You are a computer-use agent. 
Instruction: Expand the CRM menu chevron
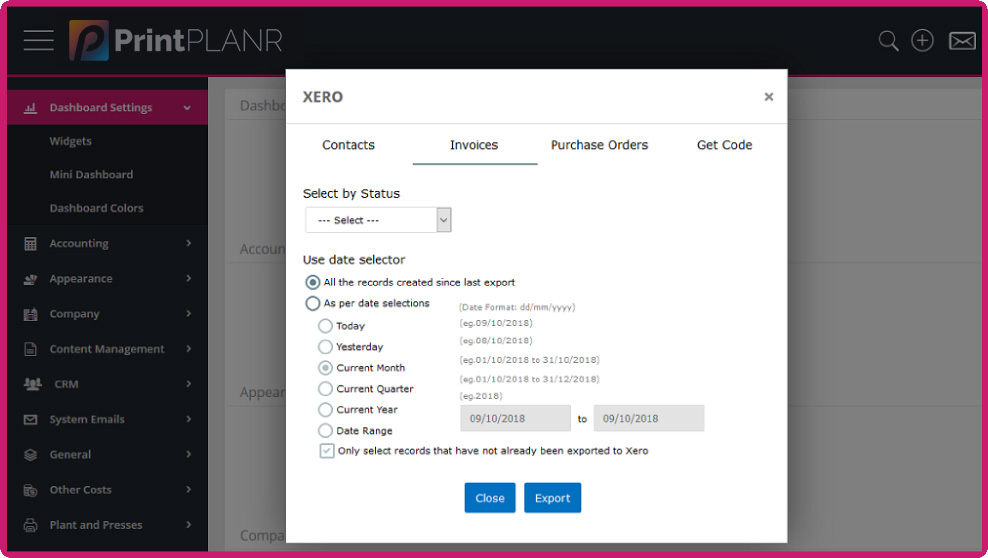[x=188, y=384]
